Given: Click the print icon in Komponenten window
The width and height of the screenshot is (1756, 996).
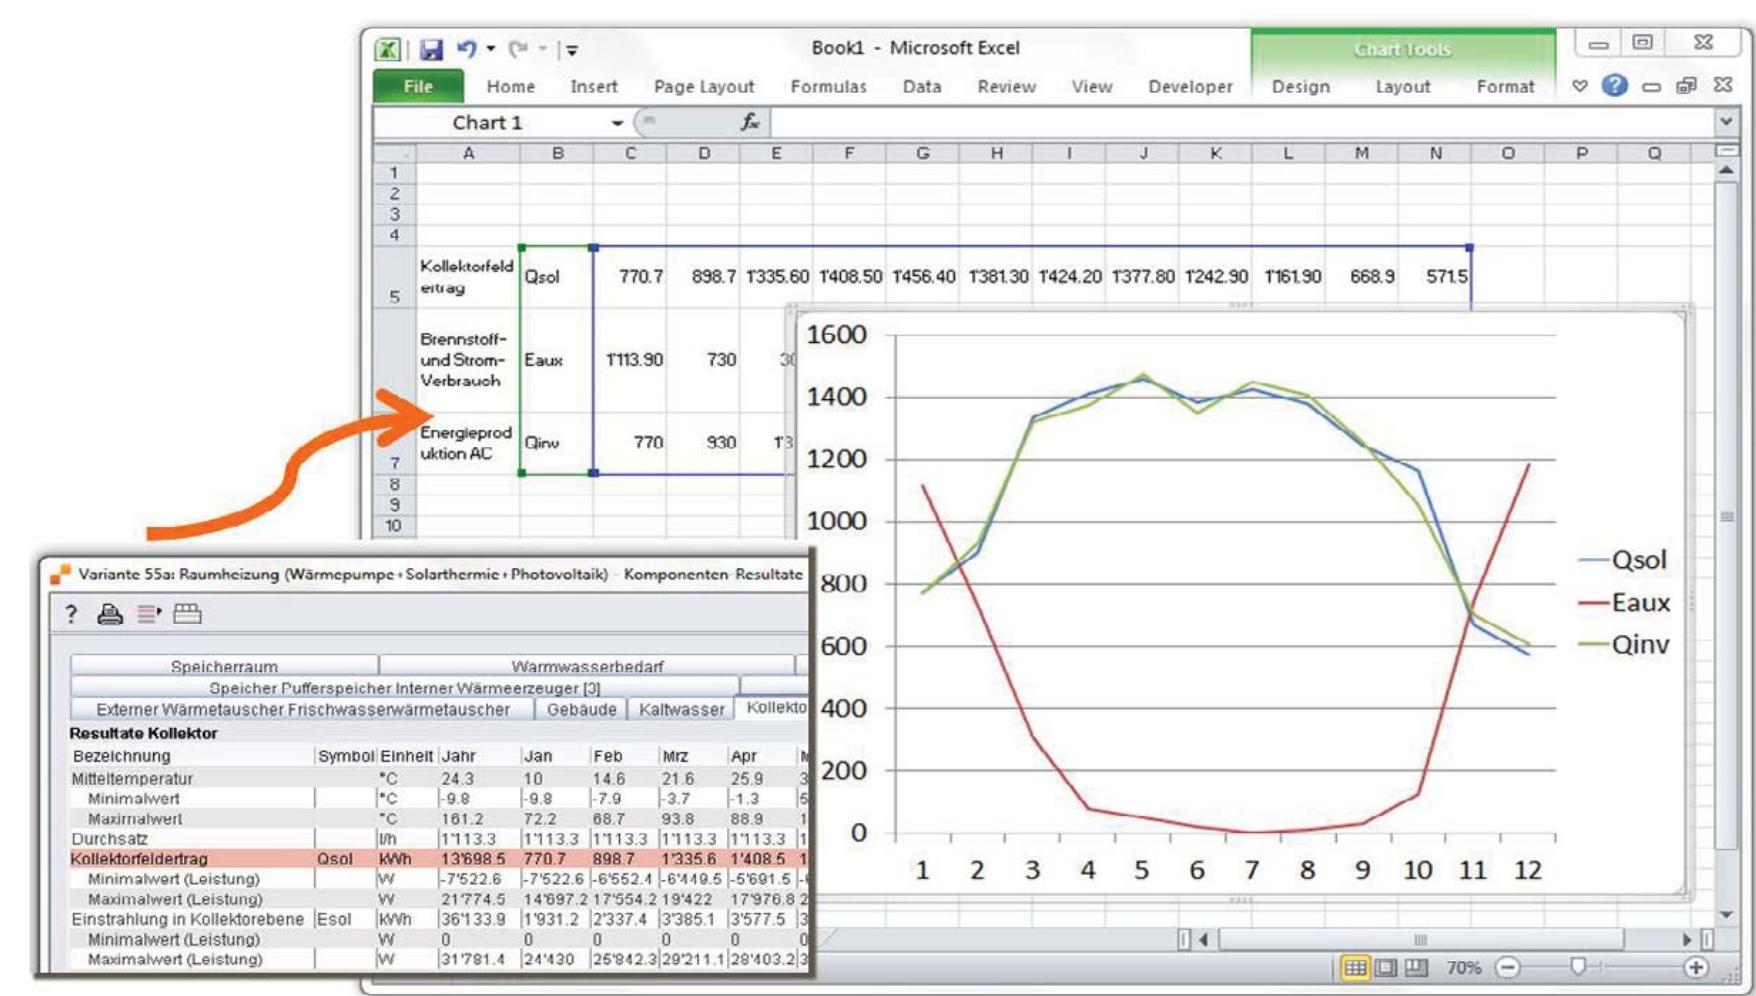Looking at the screenshot, I should tap(110, 614).
